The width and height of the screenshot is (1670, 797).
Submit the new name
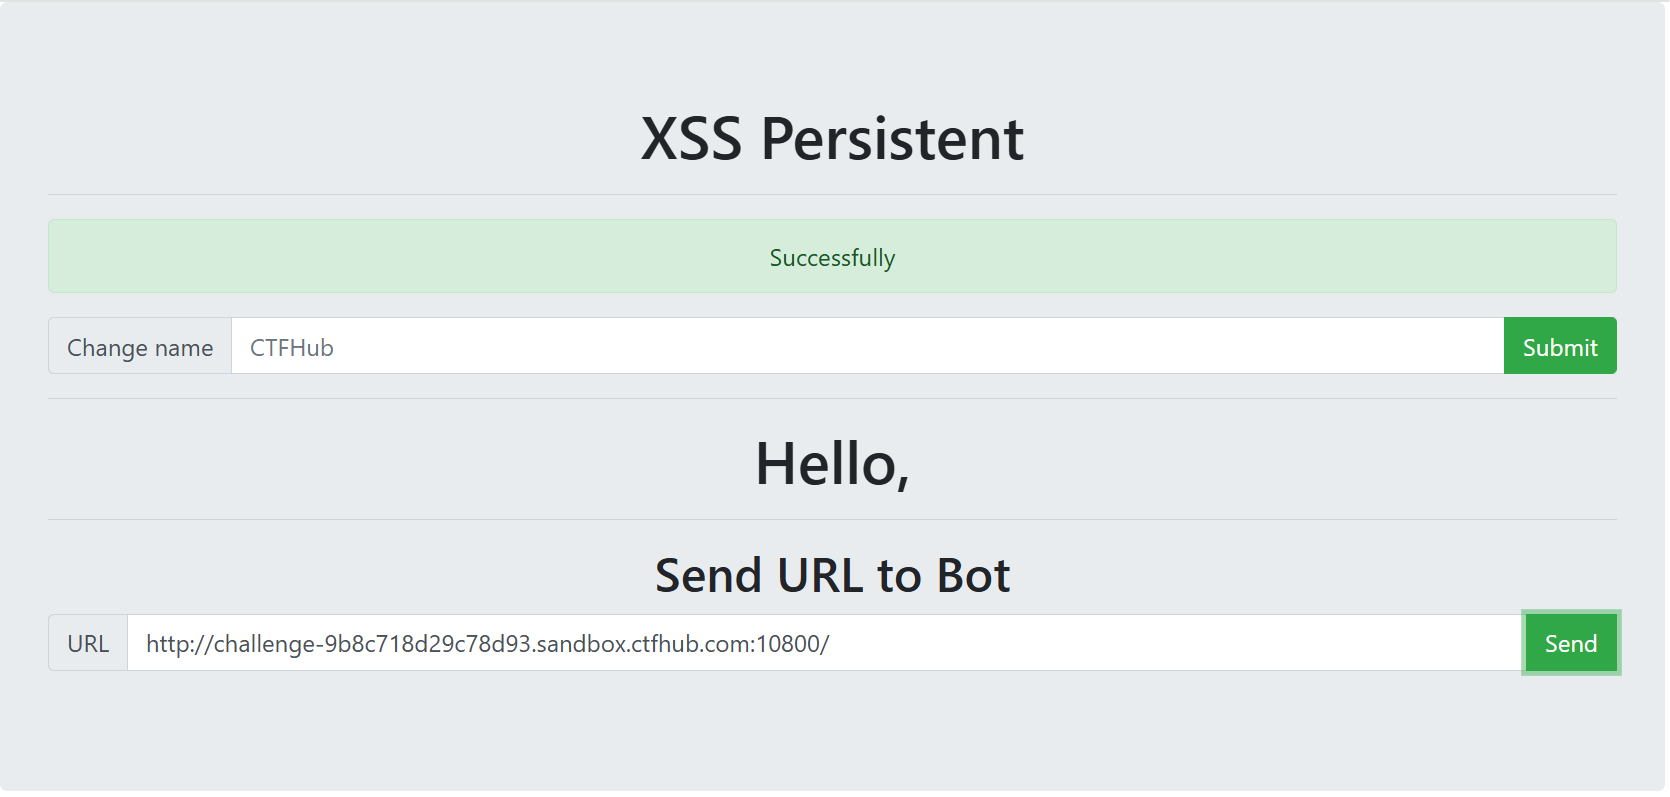(x=1559, y=346)
